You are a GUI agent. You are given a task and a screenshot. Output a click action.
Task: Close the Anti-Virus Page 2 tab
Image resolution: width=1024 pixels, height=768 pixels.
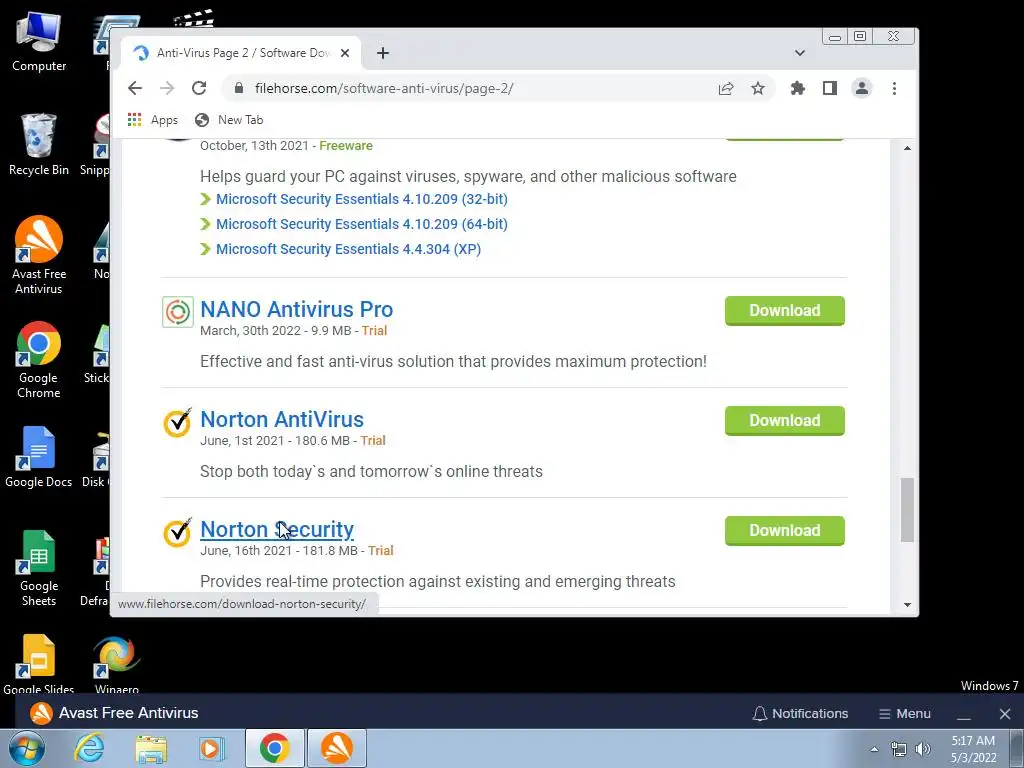(x=345, y=54)
